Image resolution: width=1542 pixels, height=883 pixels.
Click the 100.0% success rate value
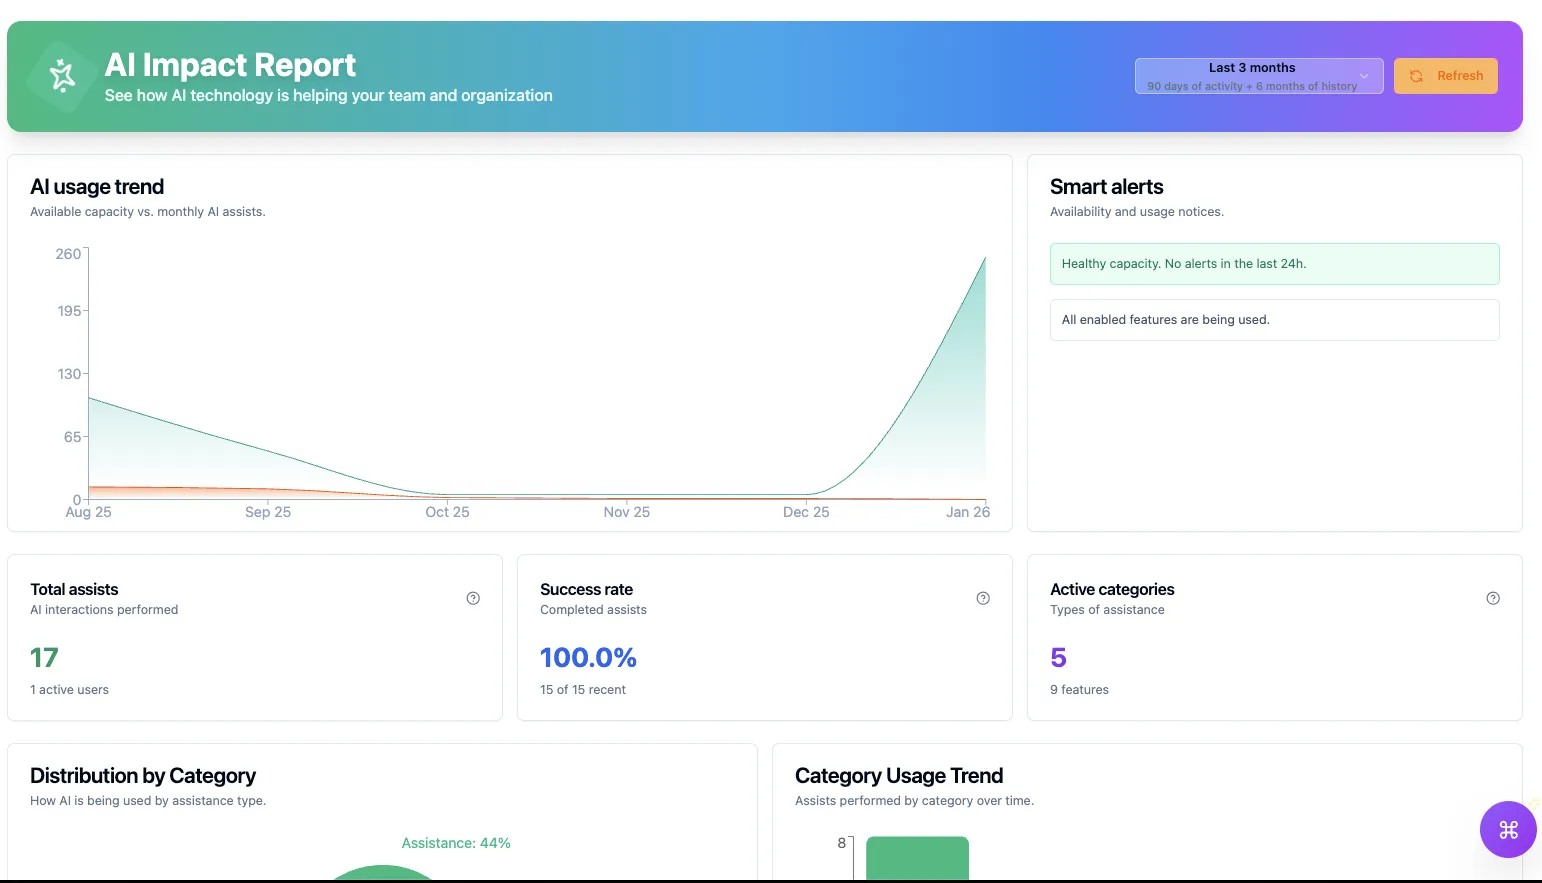point(588,658)
